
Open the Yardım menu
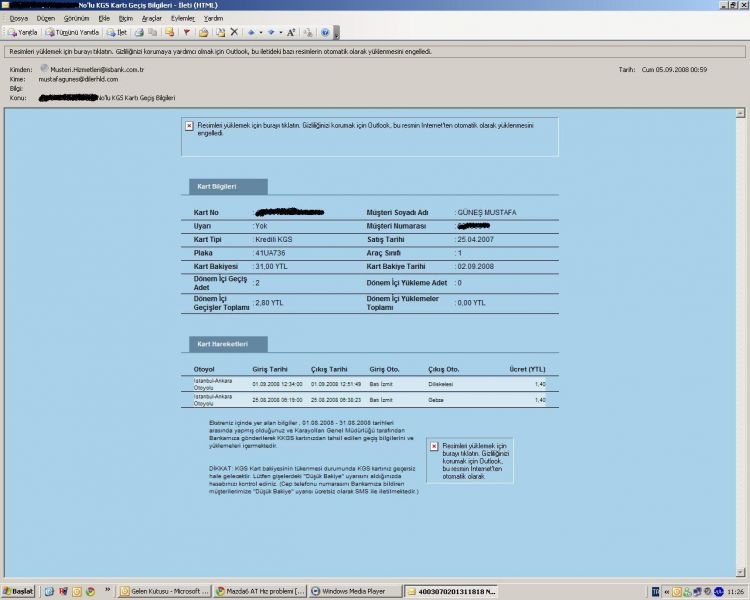click(x=213, y=18)
